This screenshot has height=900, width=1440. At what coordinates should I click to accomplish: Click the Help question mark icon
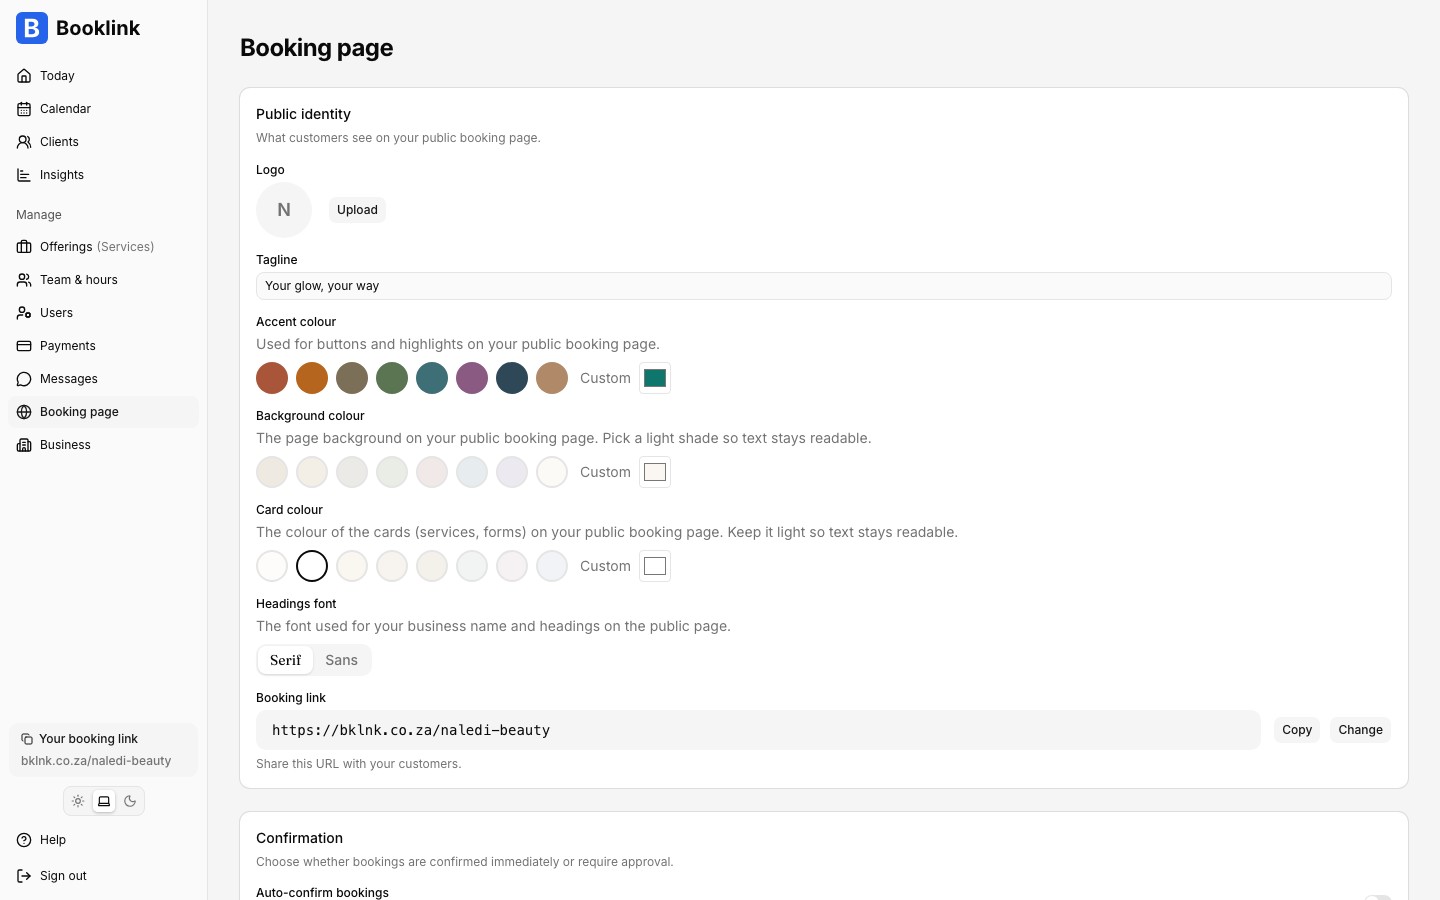coord(24,840)
